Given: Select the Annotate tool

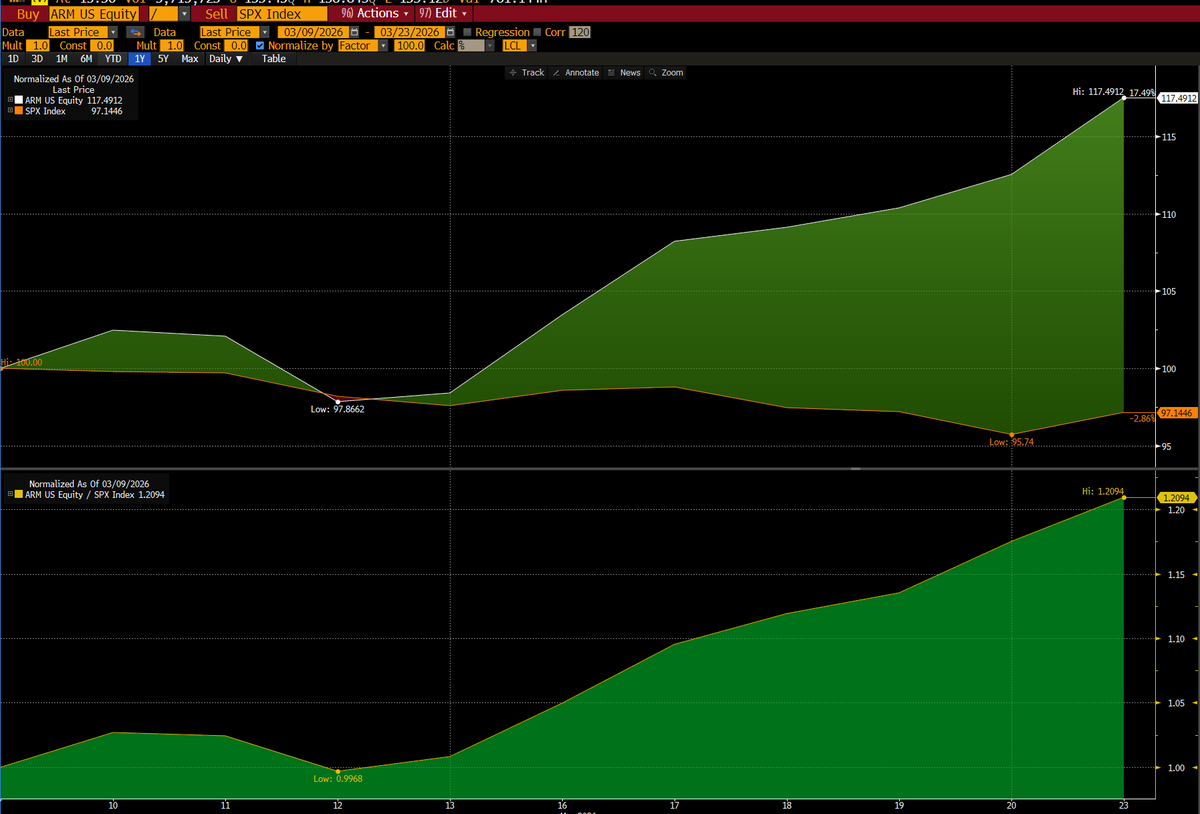Looking at the screenshot, I should pos(575,73).
